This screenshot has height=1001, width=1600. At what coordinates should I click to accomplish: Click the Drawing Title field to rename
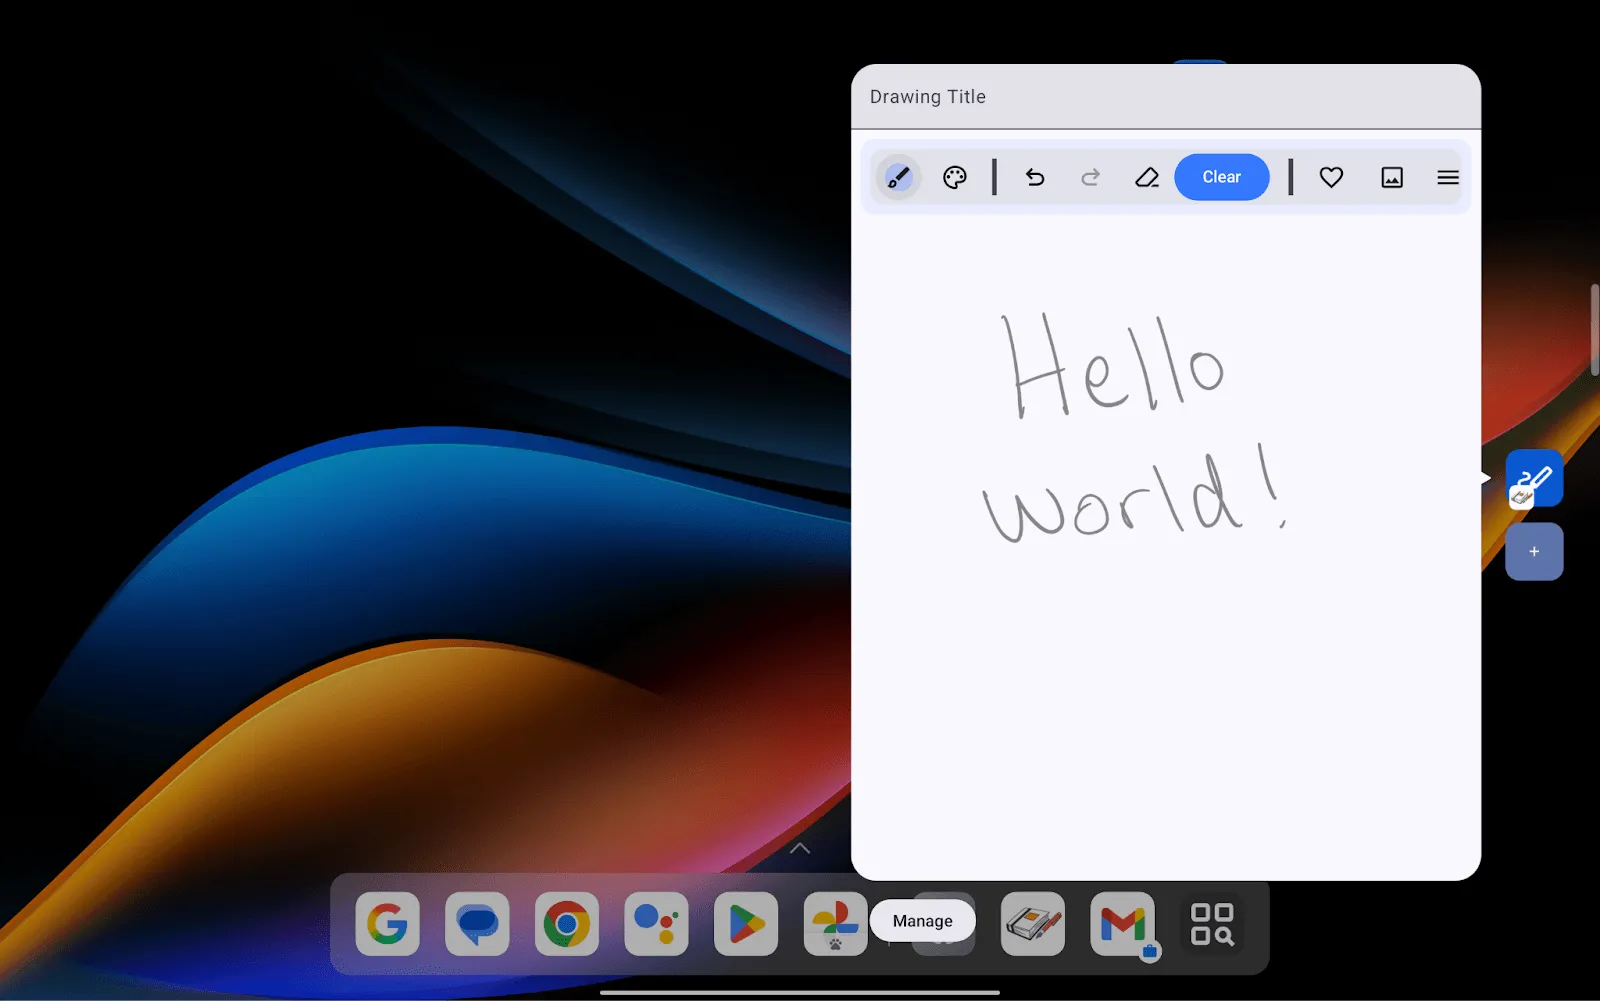927,96
